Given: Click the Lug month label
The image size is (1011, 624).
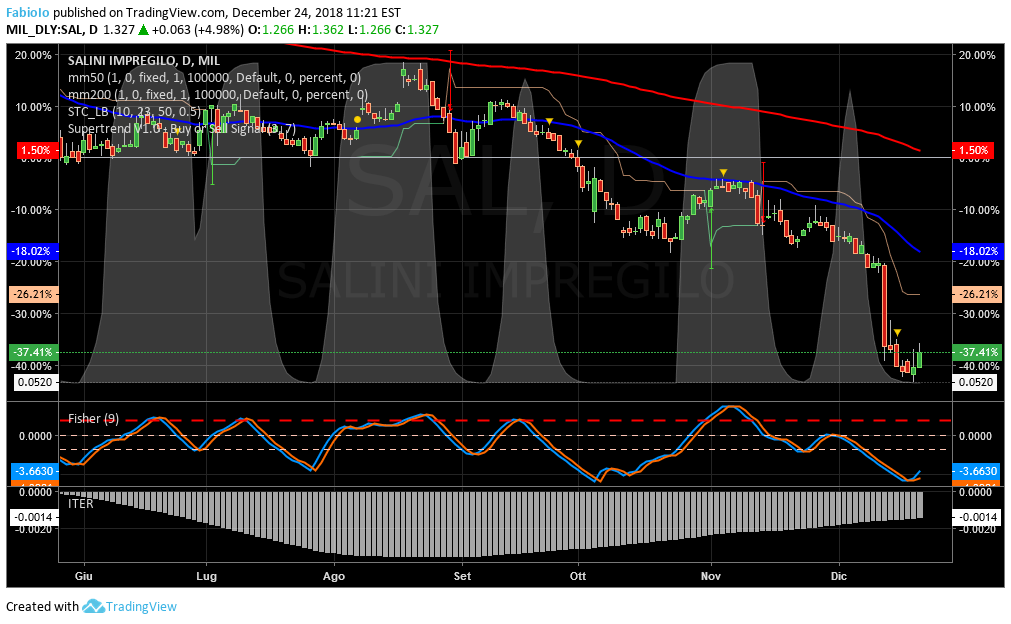Looking at the screenshot, I should coord(206,576).
